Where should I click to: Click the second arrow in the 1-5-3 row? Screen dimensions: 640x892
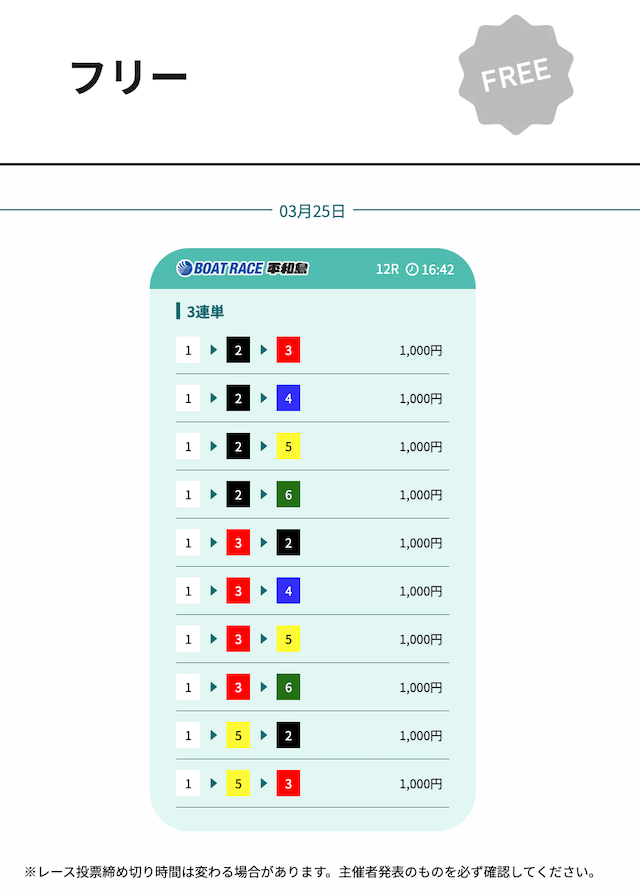[264, 783]
